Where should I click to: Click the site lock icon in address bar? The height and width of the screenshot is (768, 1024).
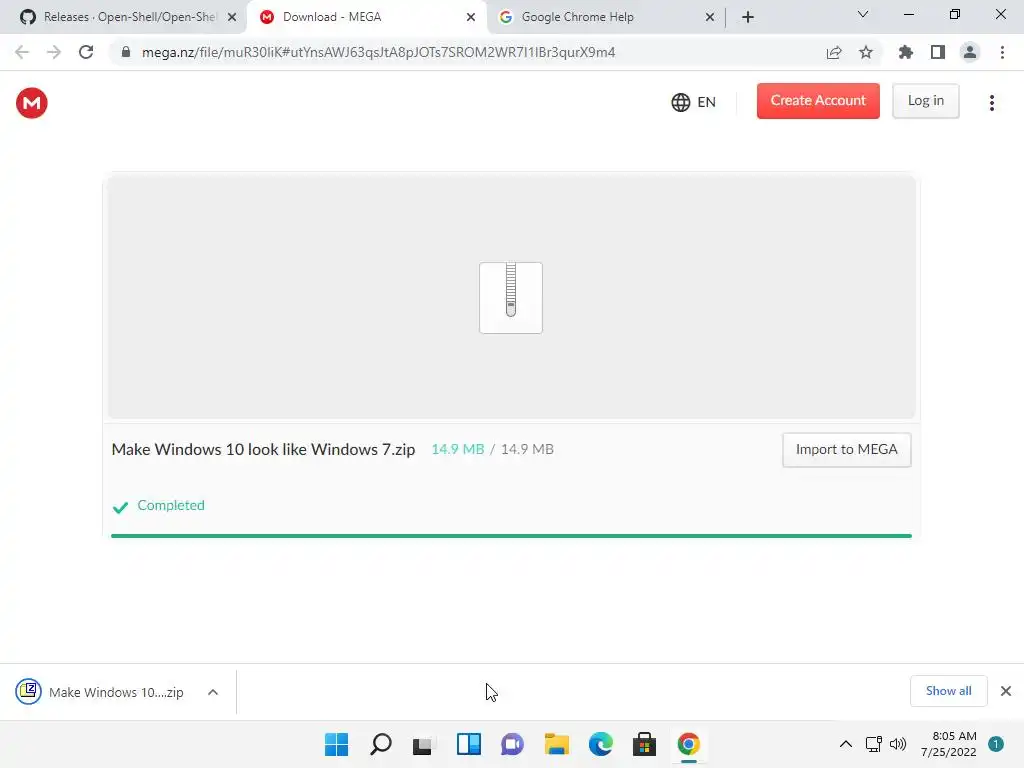pos(126,52)
